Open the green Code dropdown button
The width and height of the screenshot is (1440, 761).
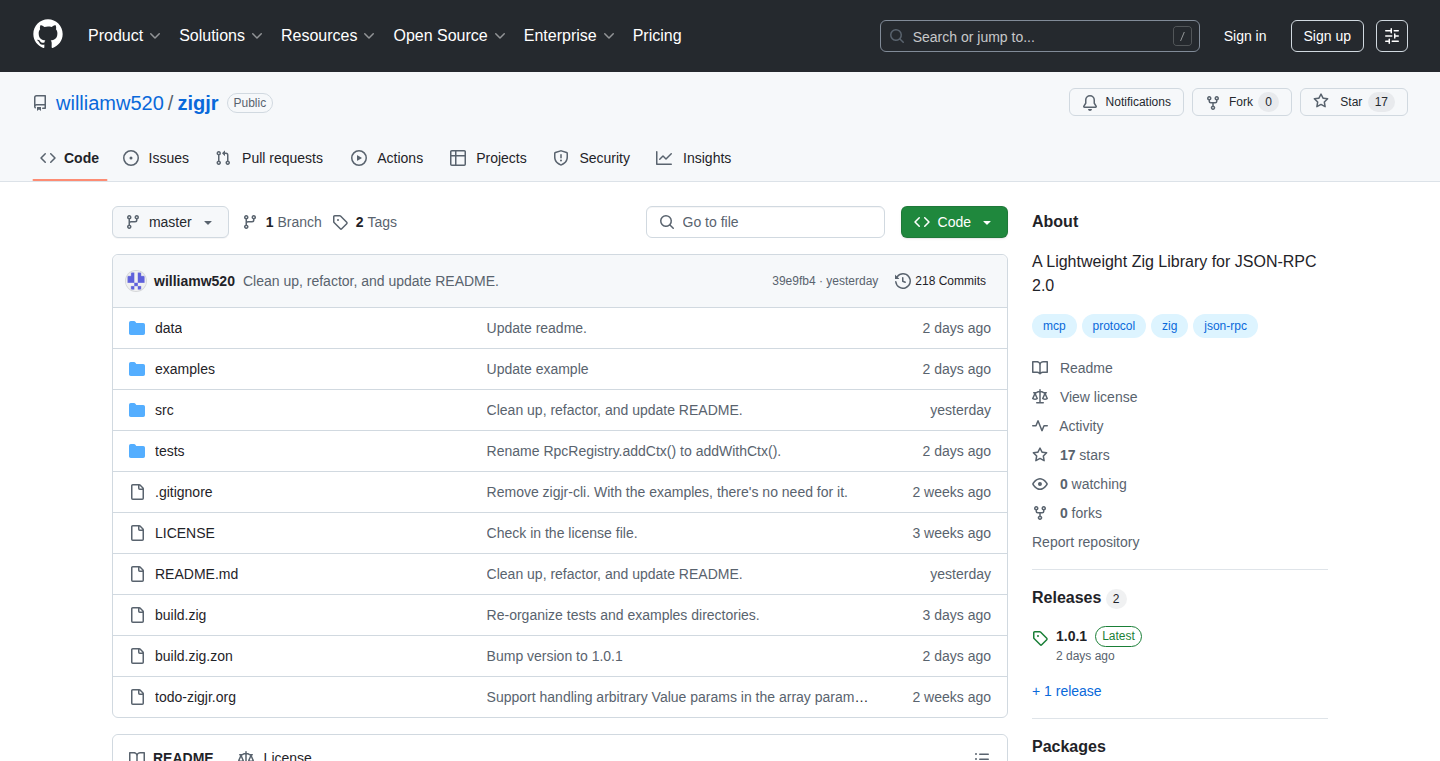point(954,222)
